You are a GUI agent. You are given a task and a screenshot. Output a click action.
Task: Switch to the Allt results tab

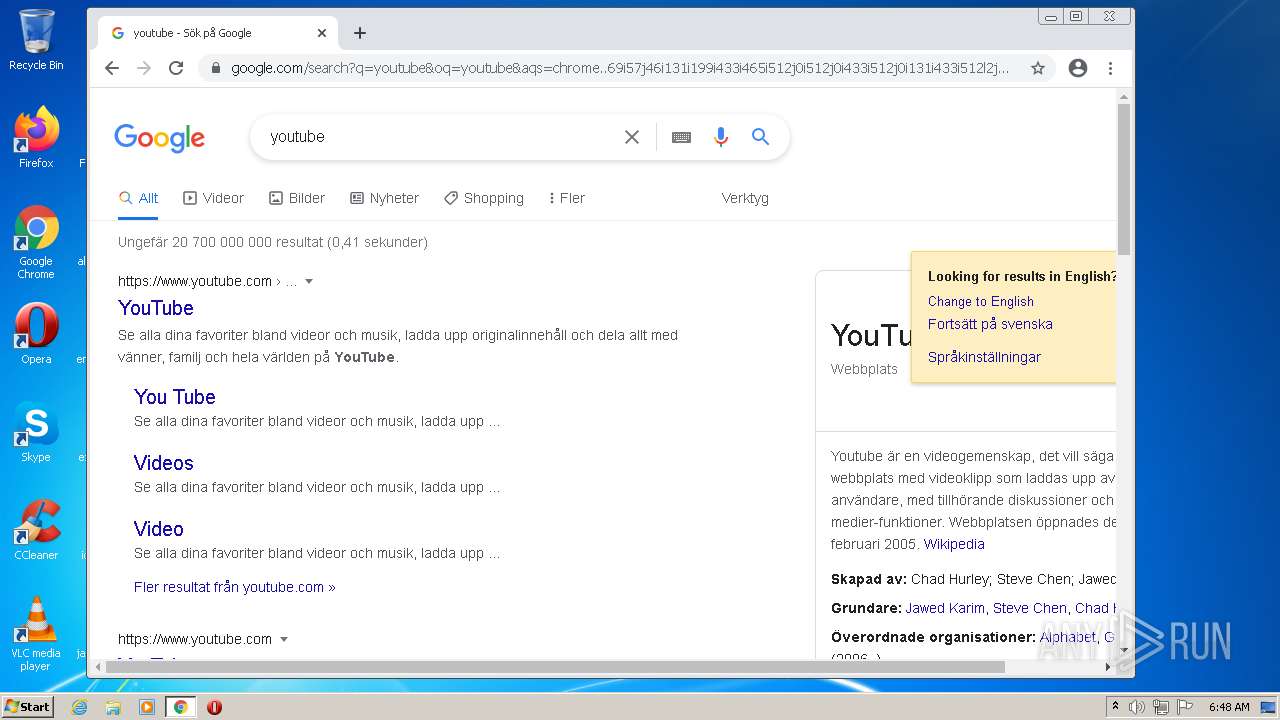pos(139,198)
